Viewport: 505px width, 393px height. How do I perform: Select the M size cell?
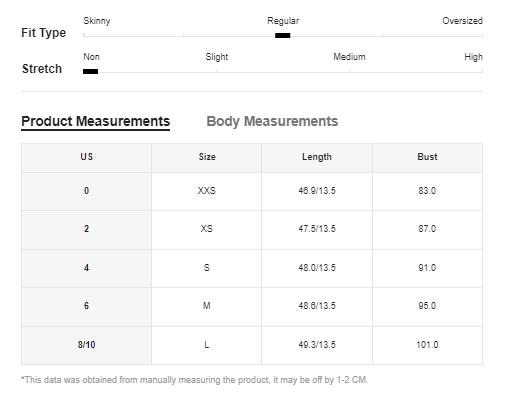tap(207, 306)
